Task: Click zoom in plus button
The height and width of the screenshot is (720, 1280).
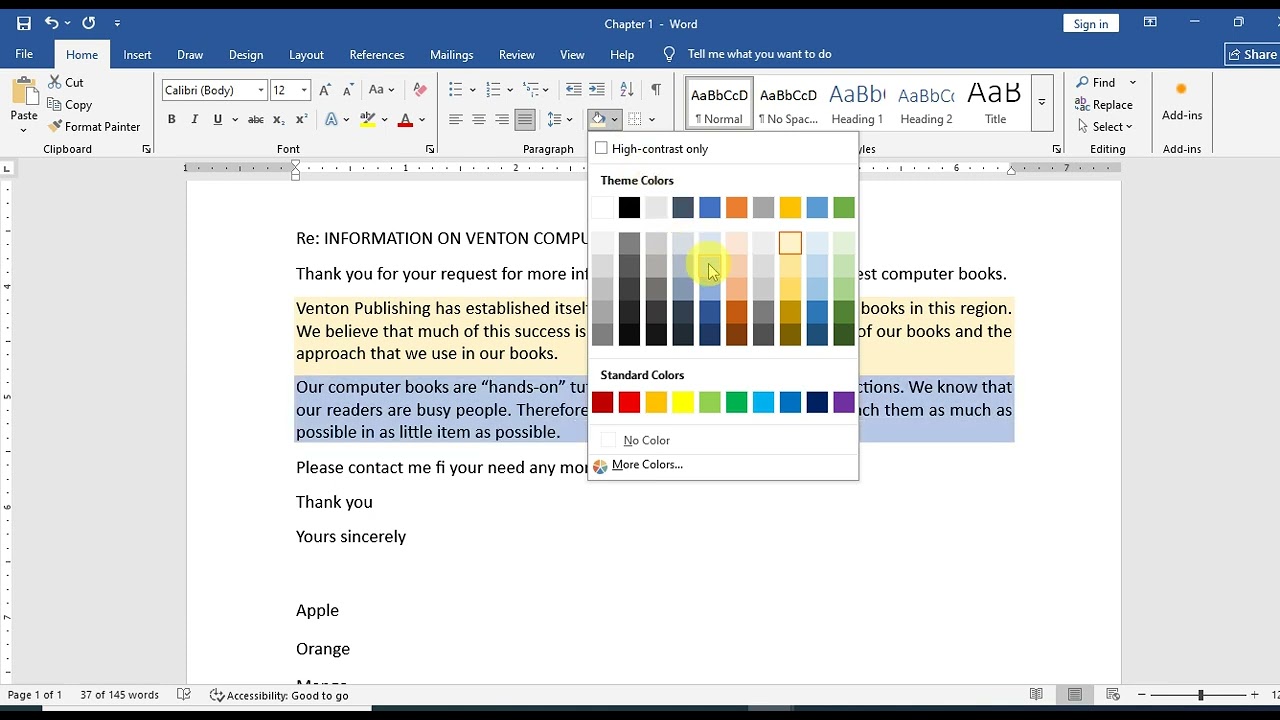Action: point(1254,695)
